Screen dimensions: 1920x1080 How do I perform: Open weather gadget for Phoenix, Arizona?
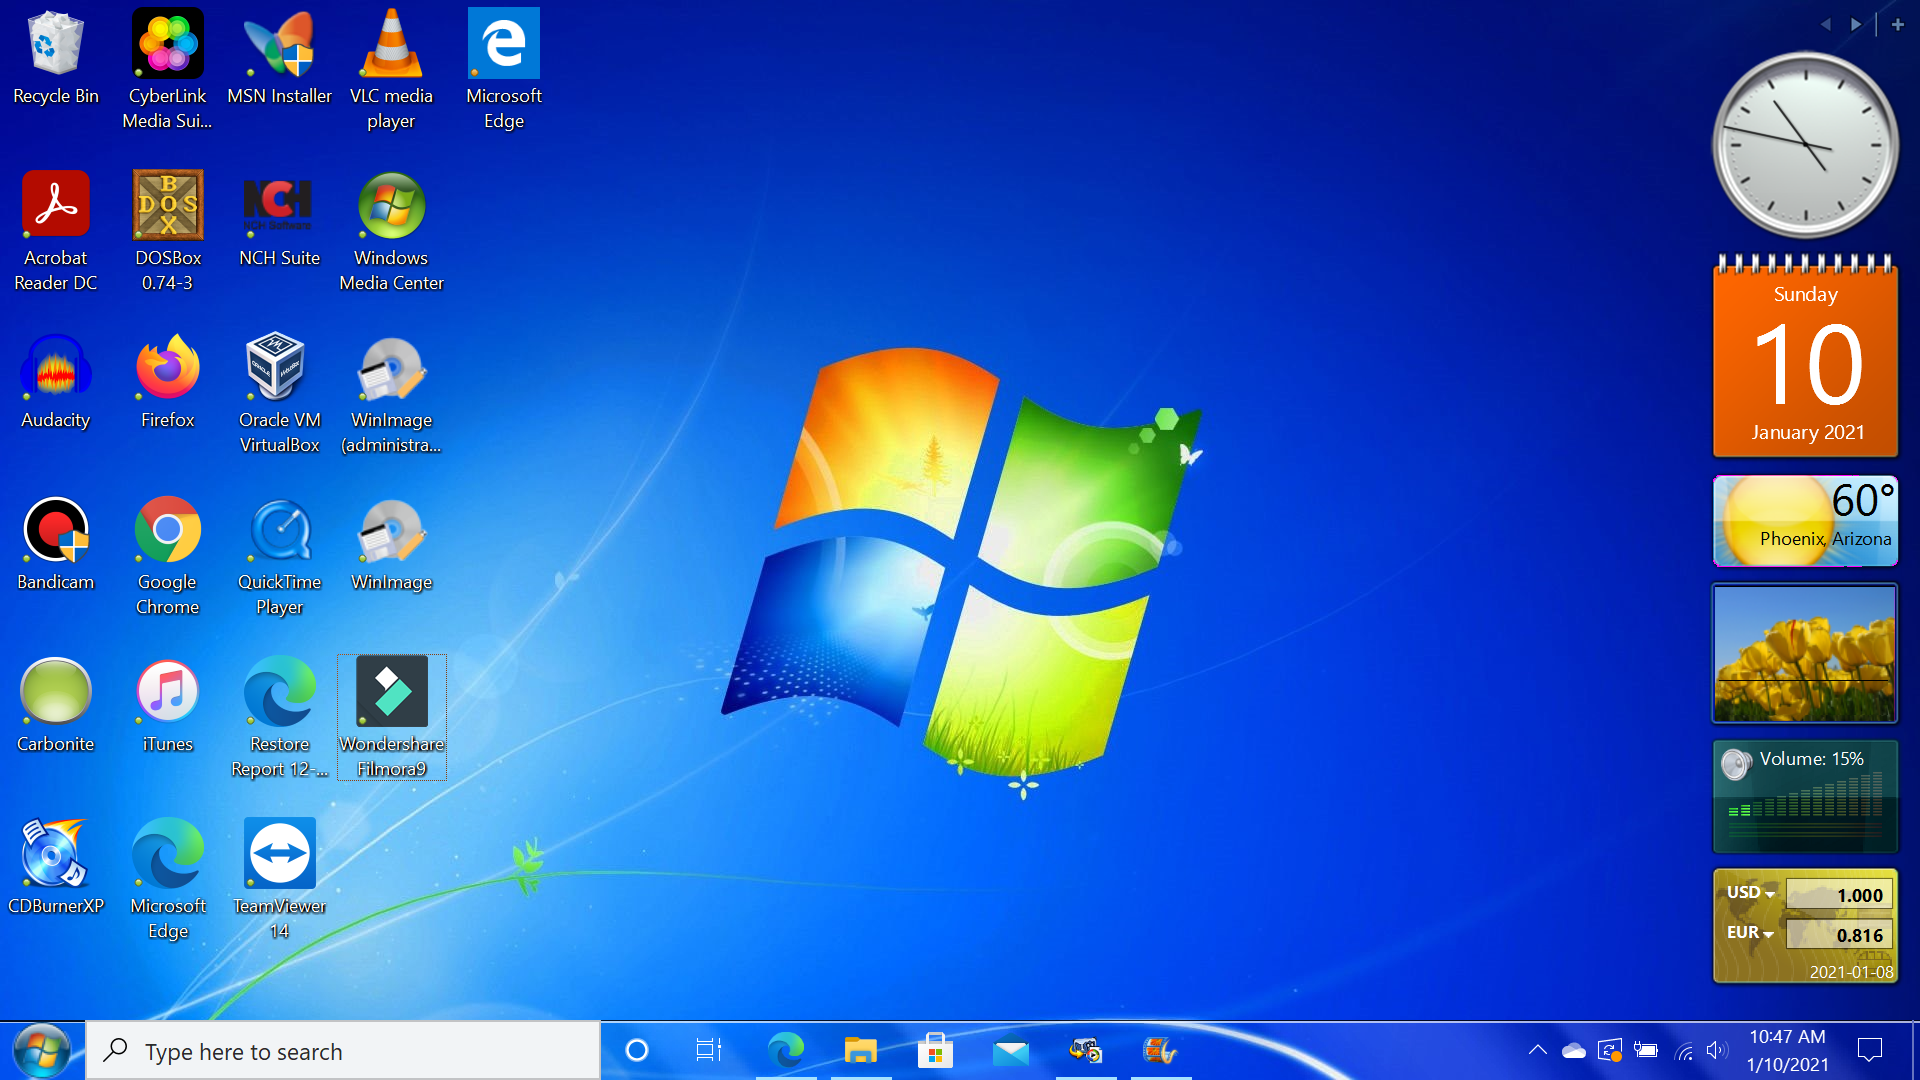(x=1806, y=520)
